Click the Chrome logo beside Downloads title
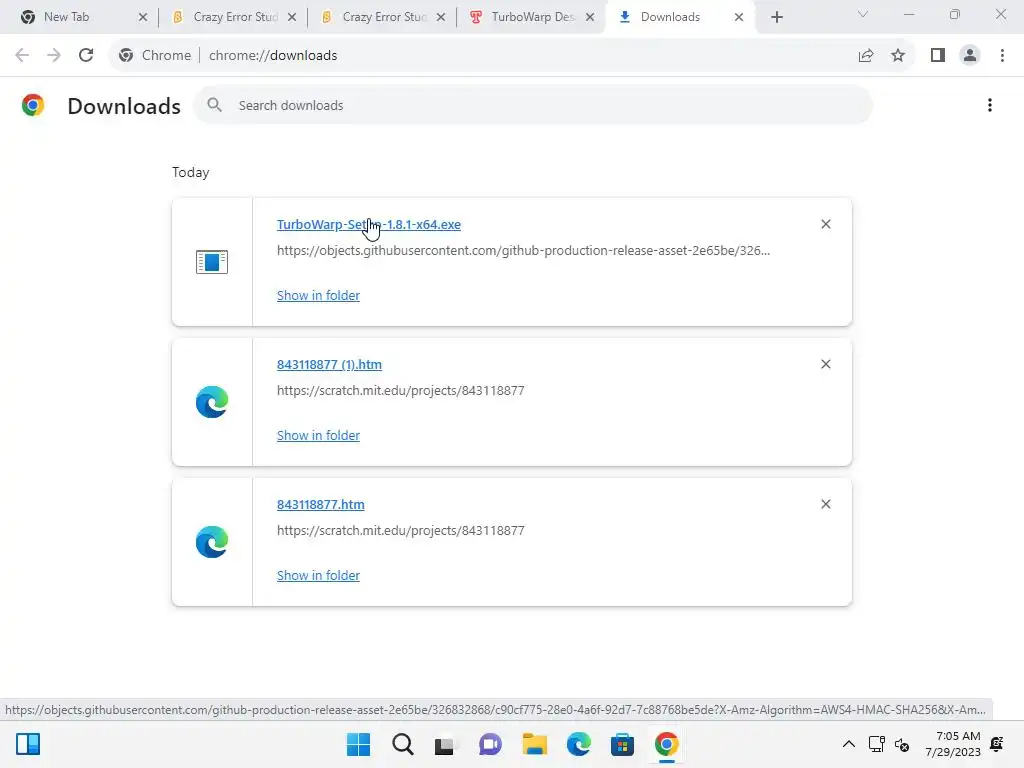The image size is (1024, 768). 33,105
